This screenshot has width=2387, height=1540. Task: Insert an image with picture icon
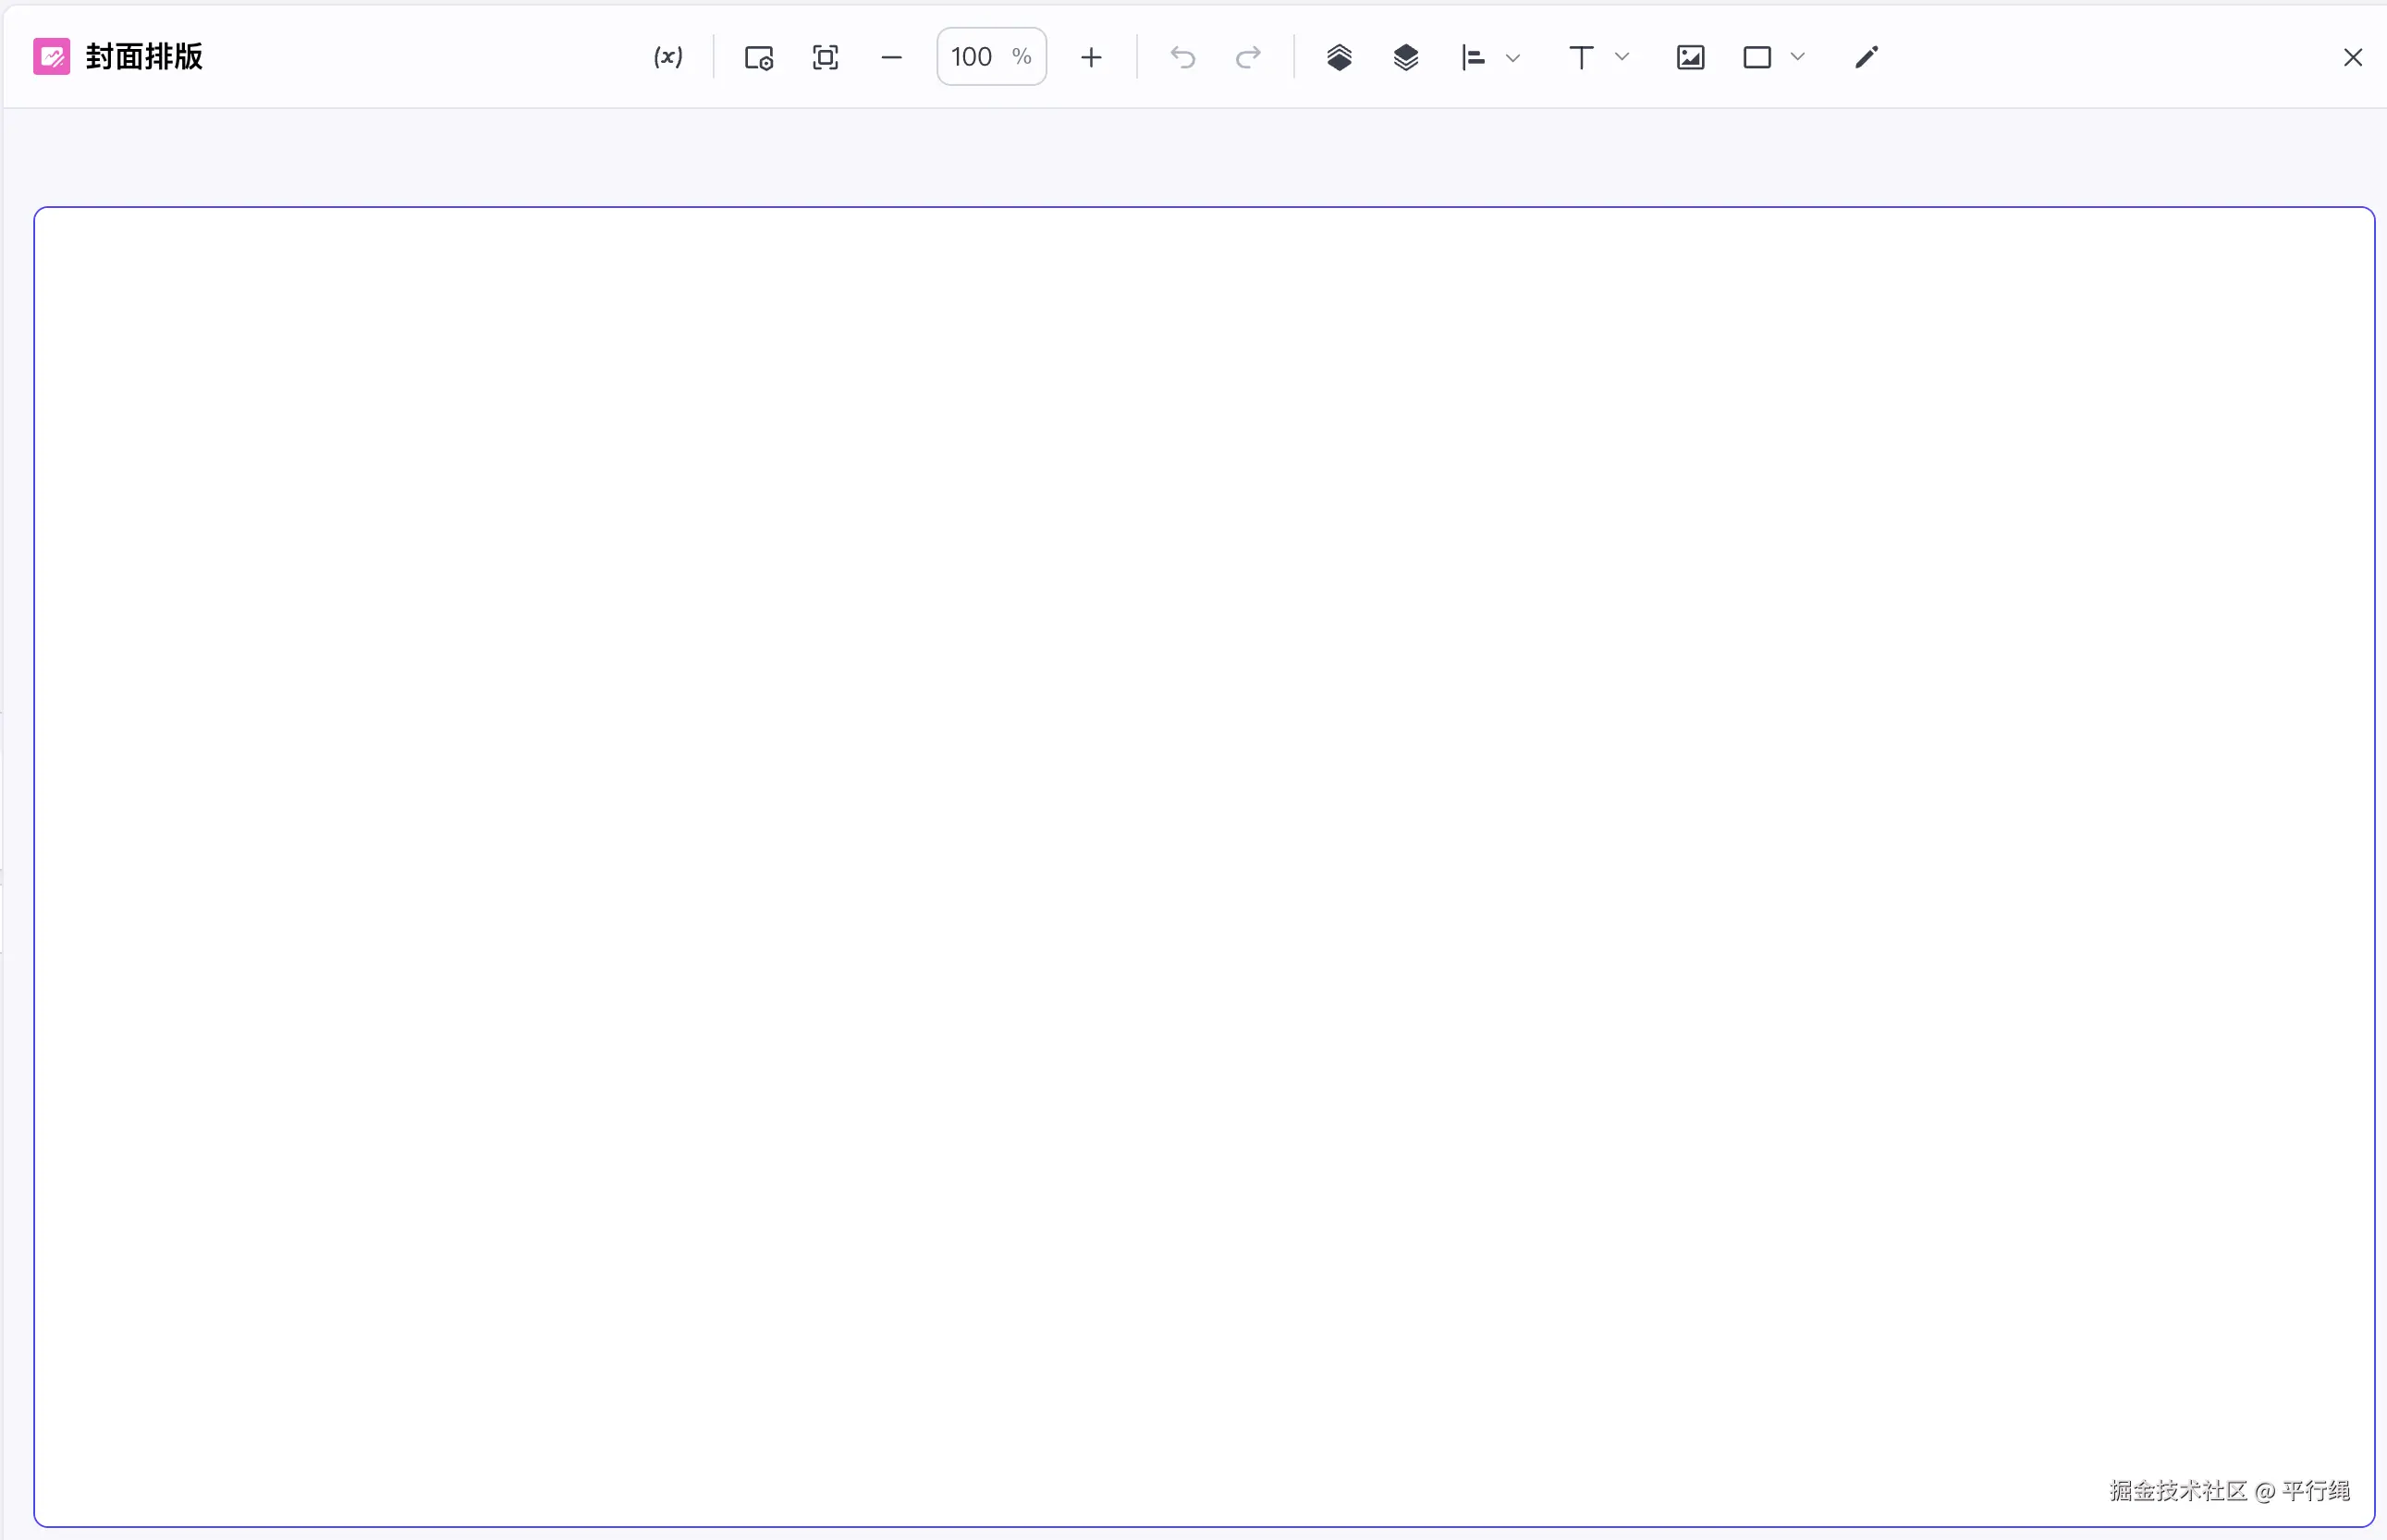(x=1690, y=57)
